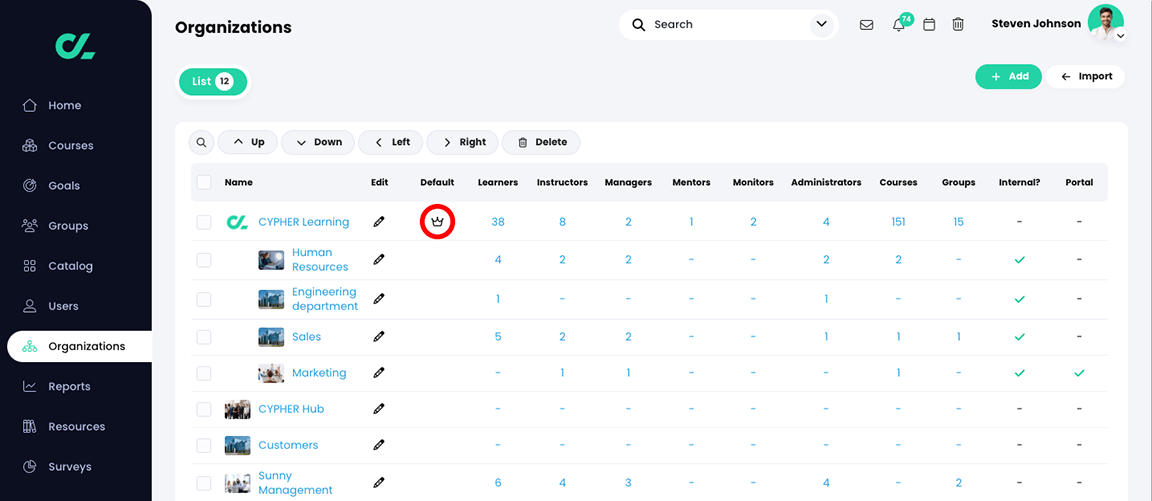This screenshot has width=1152, height=501.
Task: Click the Up button
Action: (248, 143)
